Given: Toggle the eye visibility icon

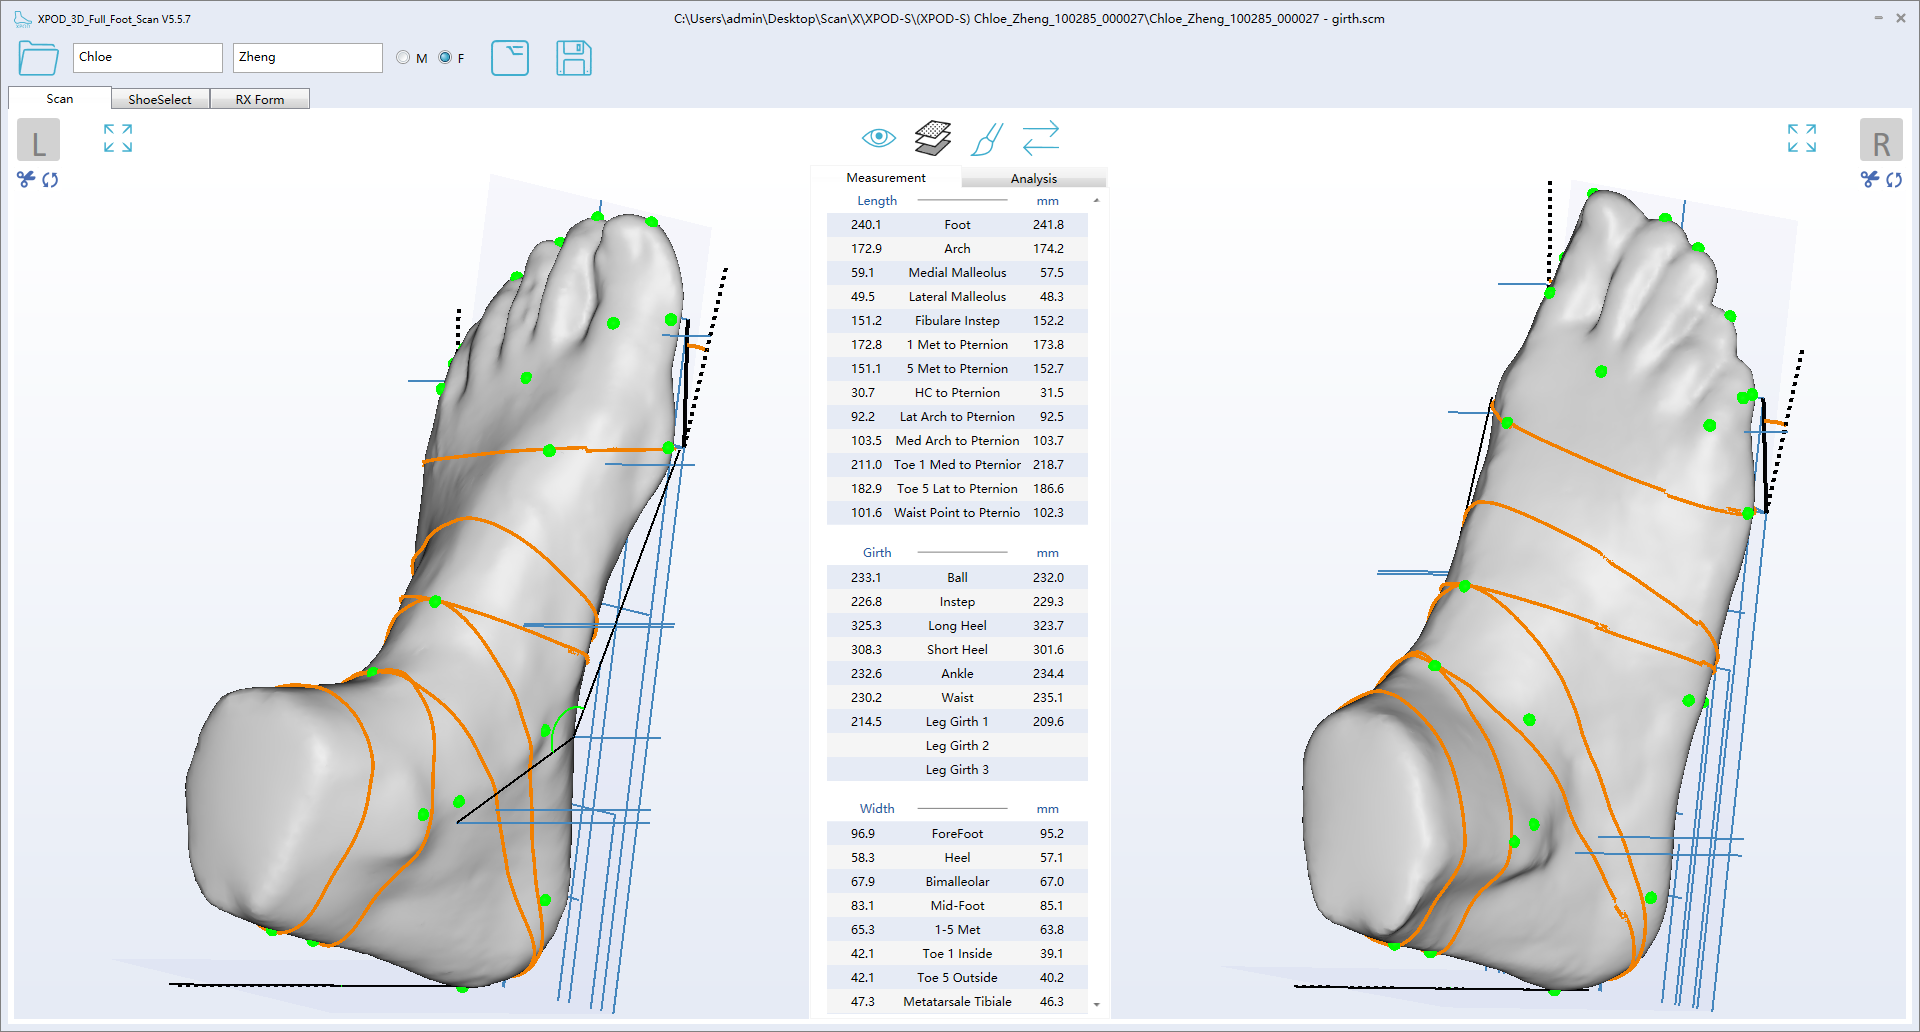Looking at the screenshot, I should click(878, 138).
